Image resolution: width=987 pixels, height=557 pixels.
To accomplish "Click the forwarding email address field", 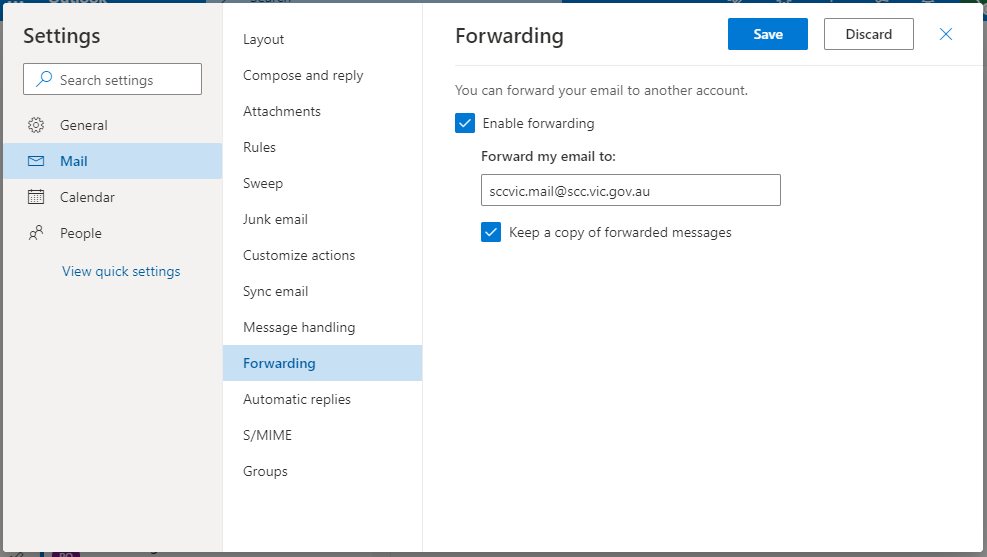I will [x=630, y=190].
